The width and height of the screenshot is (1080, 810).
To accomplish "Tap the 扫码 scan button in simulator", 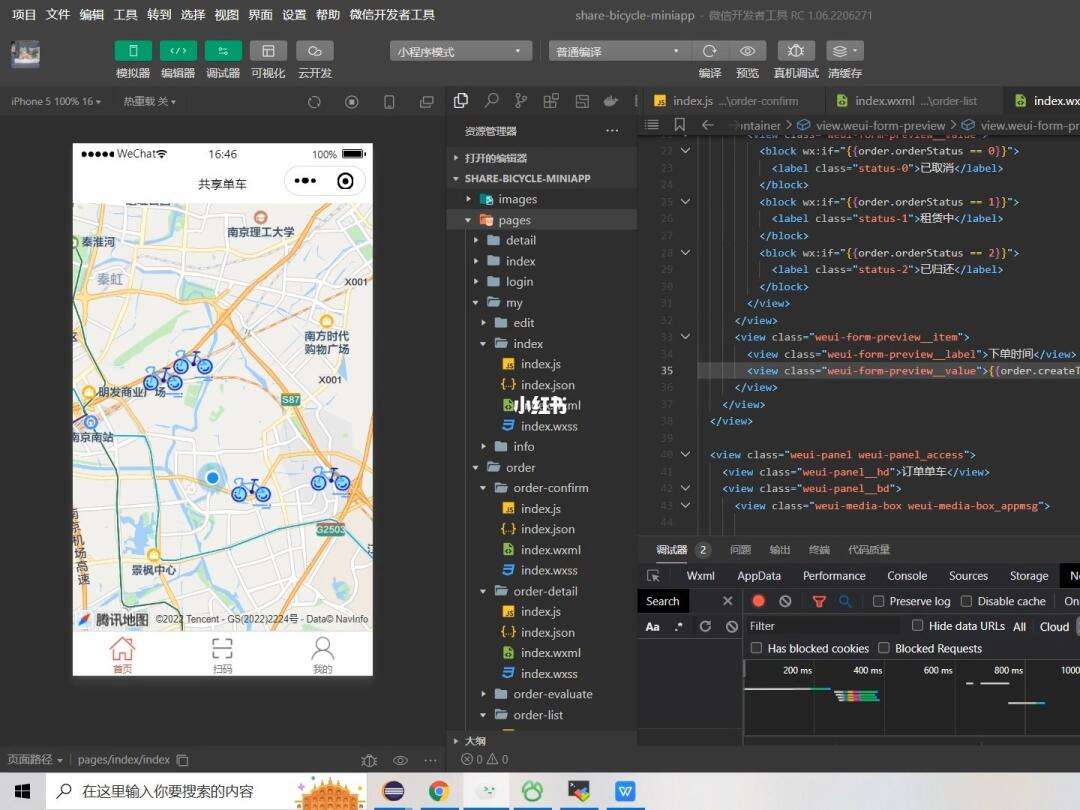I will (x=222, y=654).
